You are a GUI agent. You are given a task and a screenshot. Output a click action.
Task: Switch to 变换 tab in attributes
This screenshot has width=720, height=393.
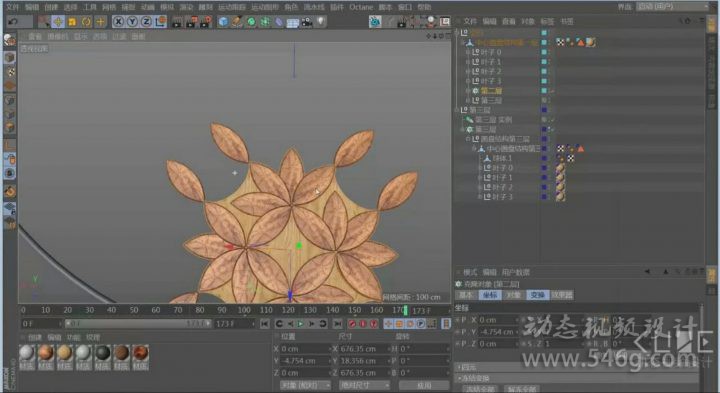[538, 295]
